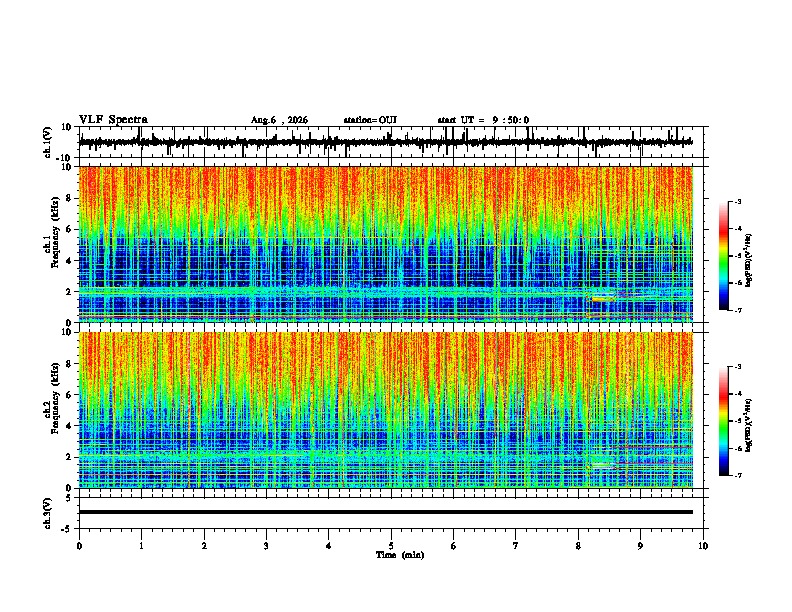
Task: Click the "station=OUI" header label
Action: click(370, 120)
